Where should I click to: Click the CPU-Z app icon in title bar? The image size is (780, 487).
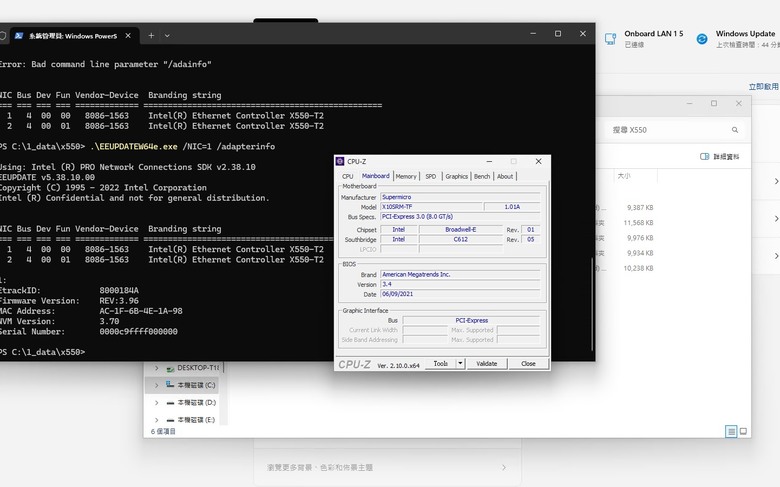pos(340,161)
